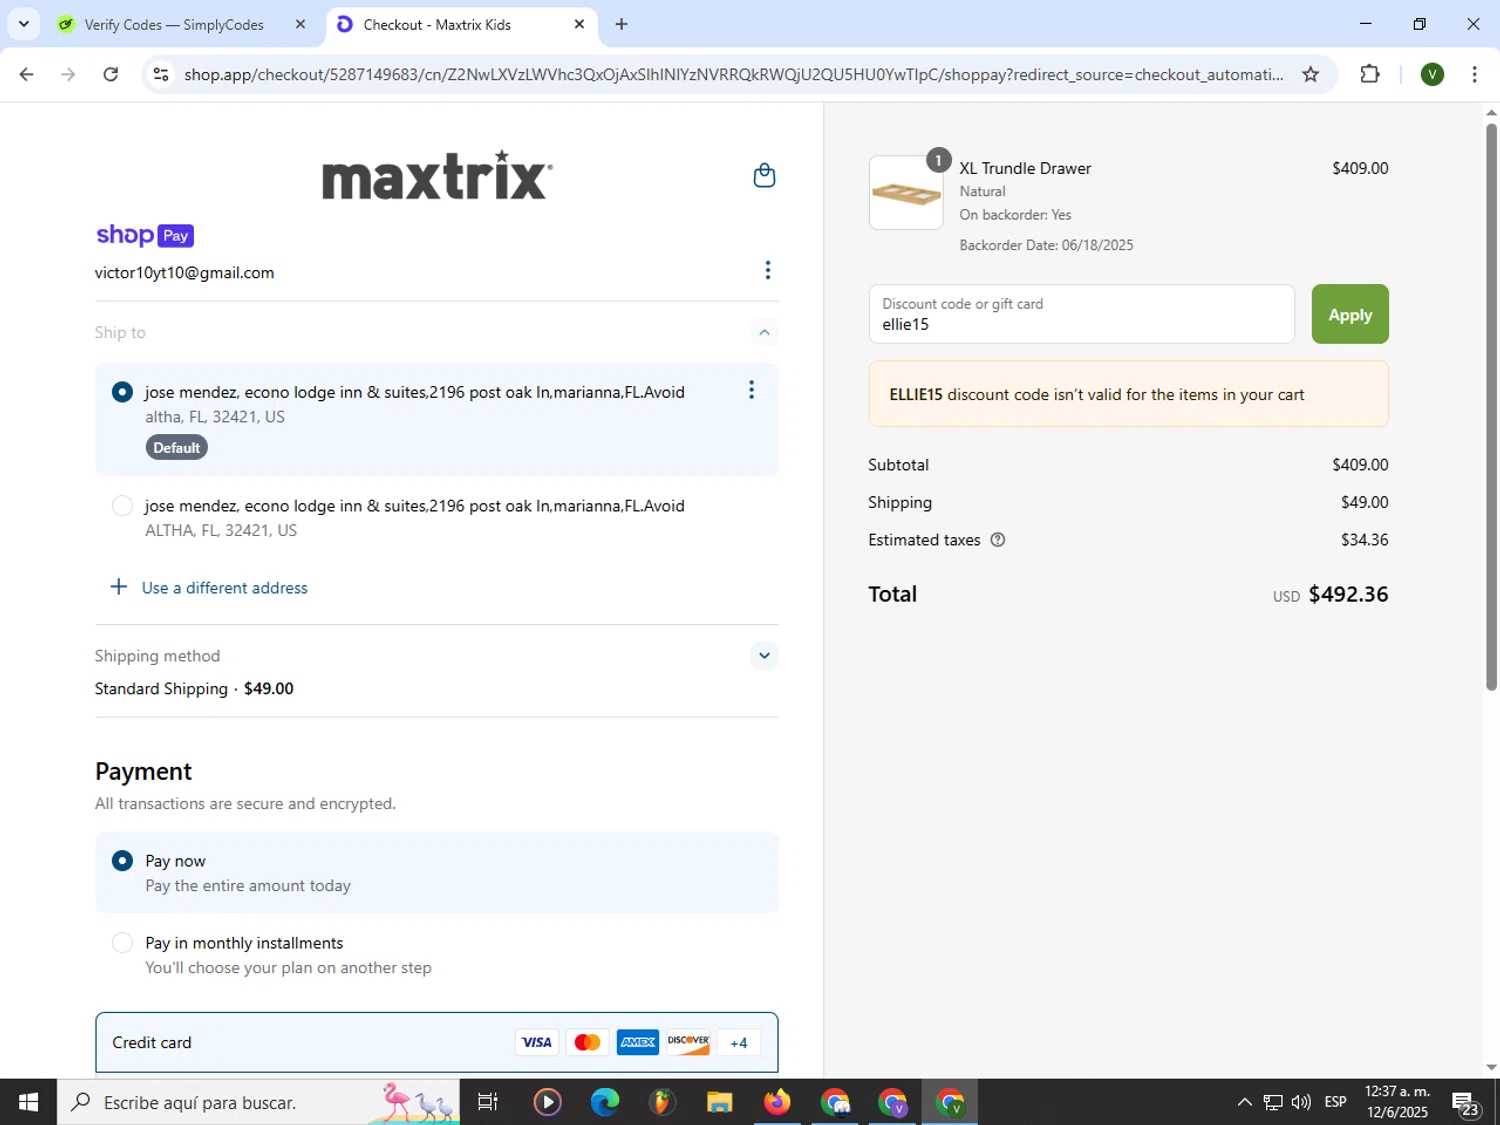This screenshot has width=1500, height=1125.
Task: Click the Windows taskbar search box
Action: [x=258, y=1102]
